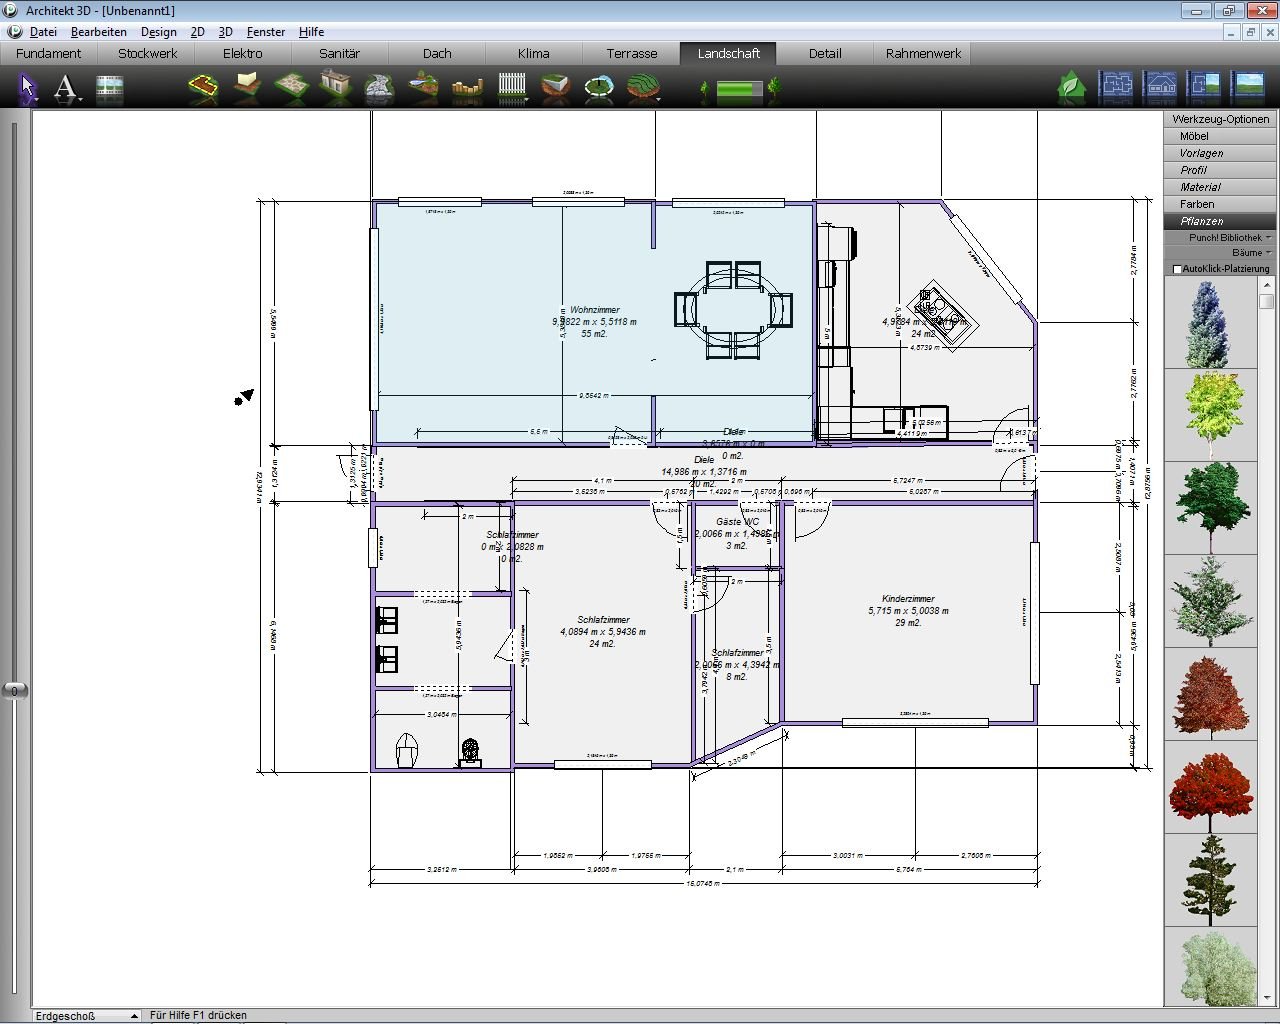Viewport: 1280px width, 1024px height.
Task: Switch to the Elektro tab
Action: 243,54
